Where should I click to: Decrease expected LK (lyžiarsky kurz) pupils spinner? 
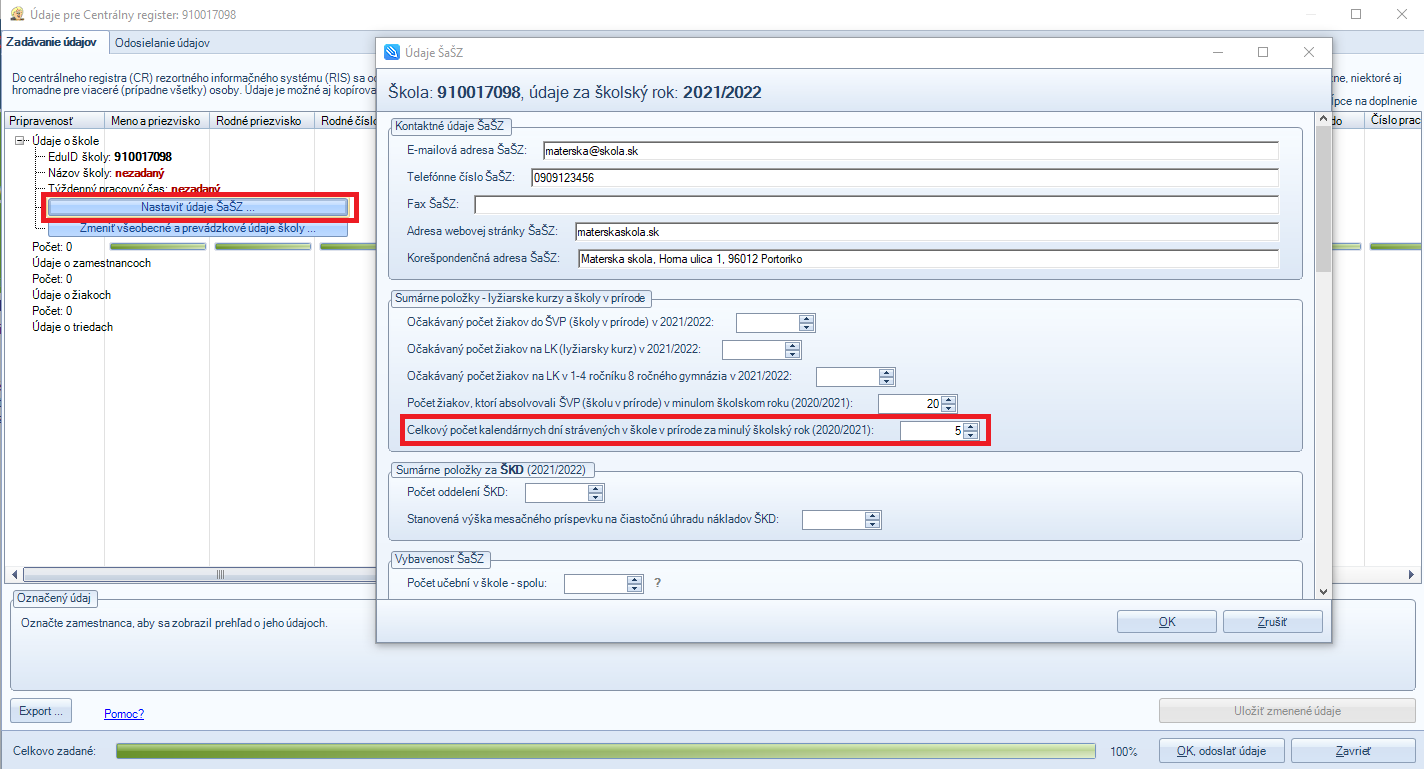coord(793,354)
